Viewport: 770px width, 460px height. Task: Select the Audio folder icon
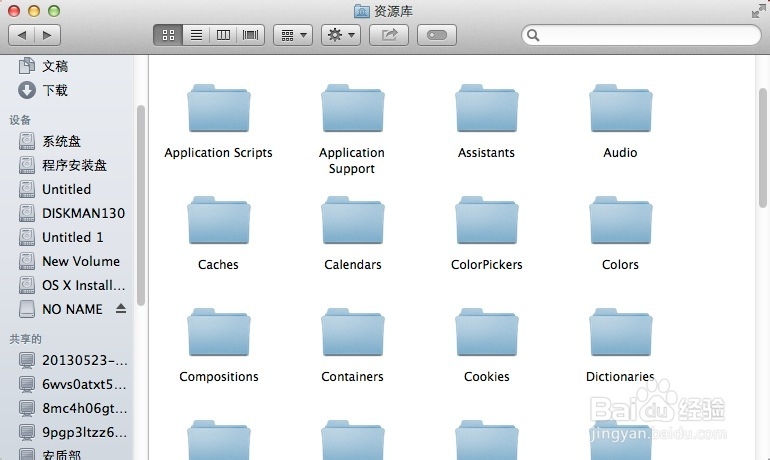(x=621, y=108)
